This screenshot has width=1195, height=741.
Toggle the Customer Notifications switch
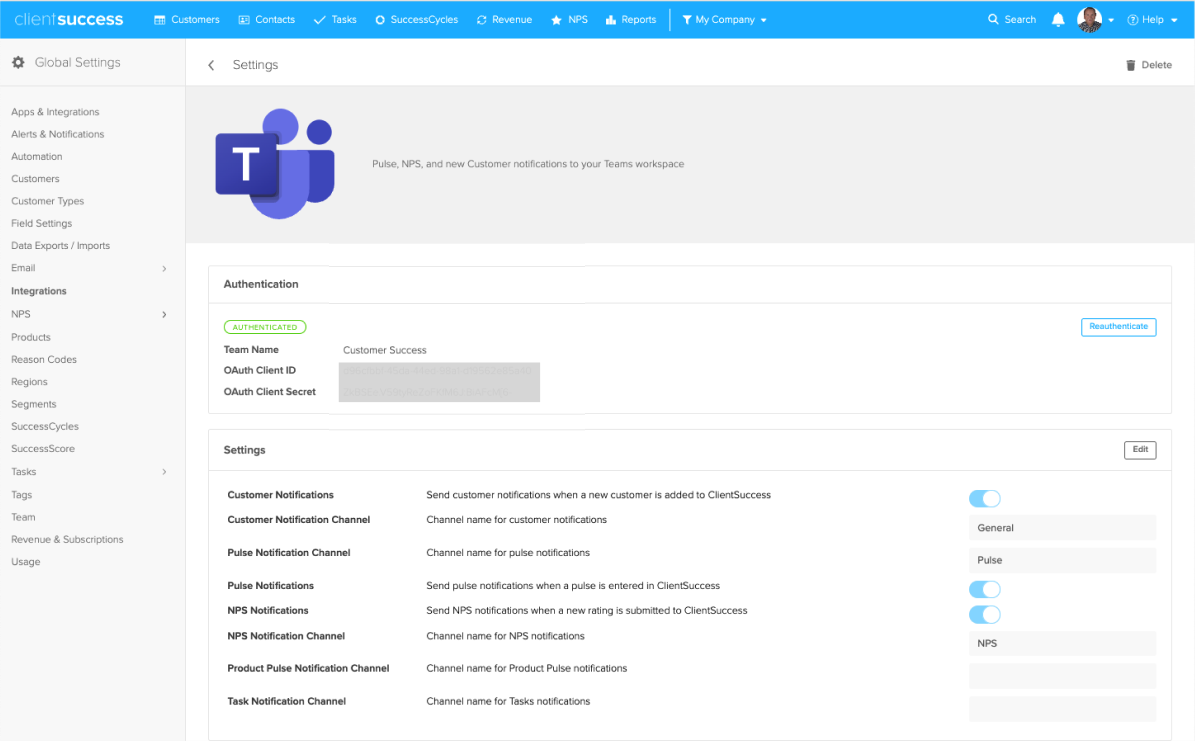point(985,499)
